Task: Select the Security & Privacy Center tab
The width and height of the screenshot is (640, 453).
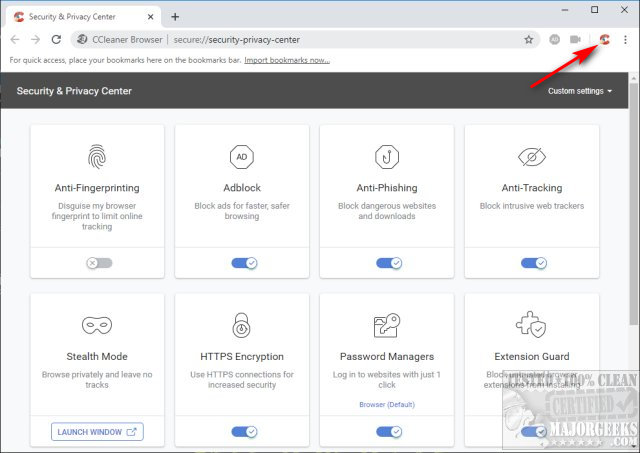Action: [83, 17]
